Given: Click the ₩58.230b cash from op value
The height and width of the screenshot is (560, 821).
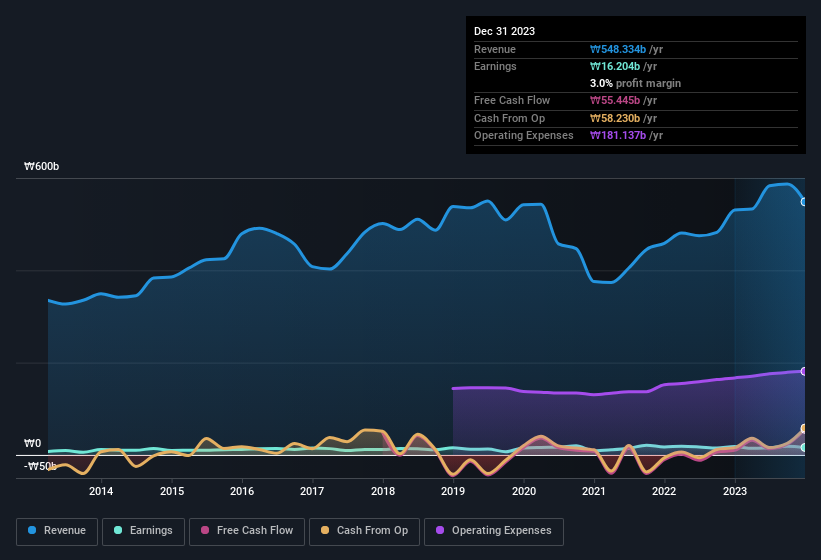Looking at the screenshot, I should click(615, 118).
